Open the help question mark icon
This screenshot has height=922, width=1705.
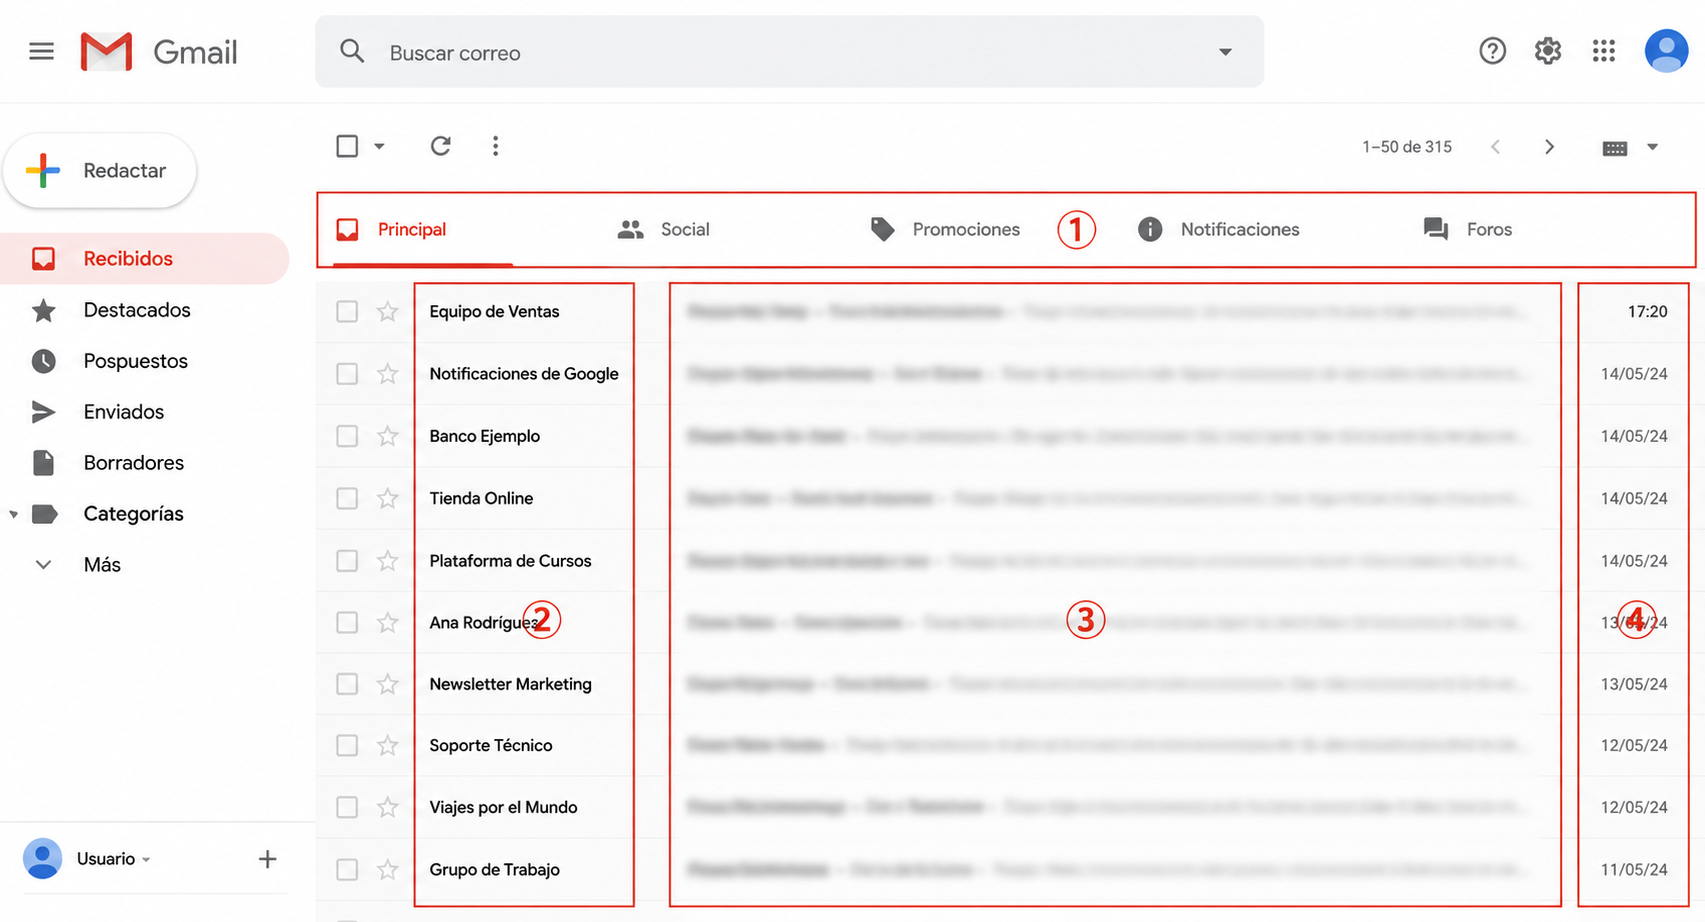(1492, 51)
